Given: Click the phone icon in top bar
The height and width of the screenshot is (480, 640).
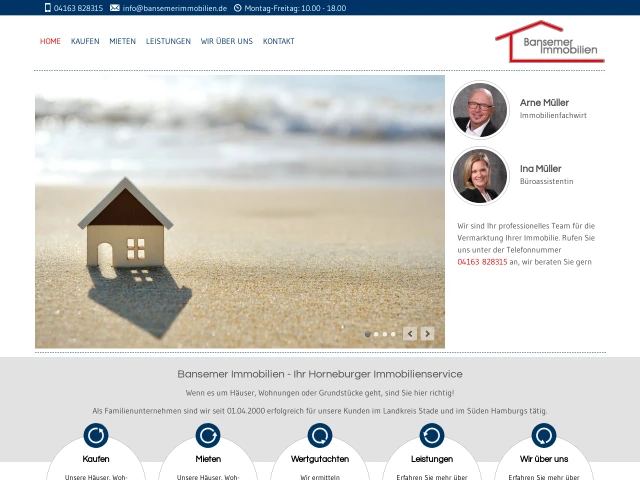Looking at the screenshot, I should coord(48,8).
